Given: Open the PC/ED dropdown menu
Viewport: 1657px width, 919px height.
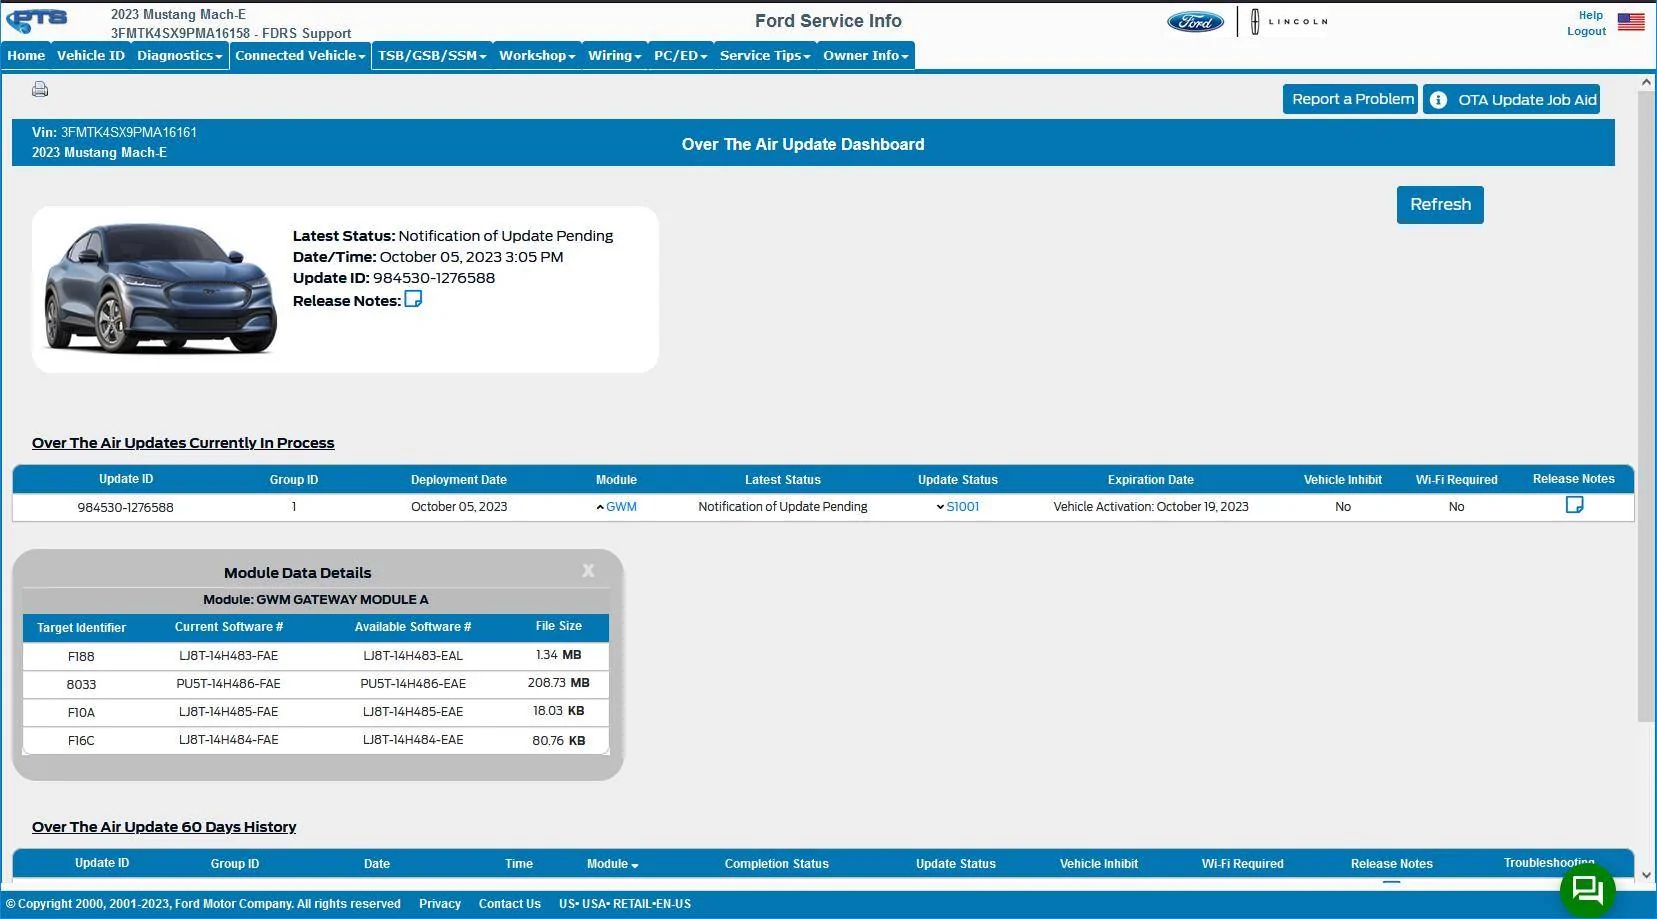Looking at the screenshot, I should coord(680,56).
